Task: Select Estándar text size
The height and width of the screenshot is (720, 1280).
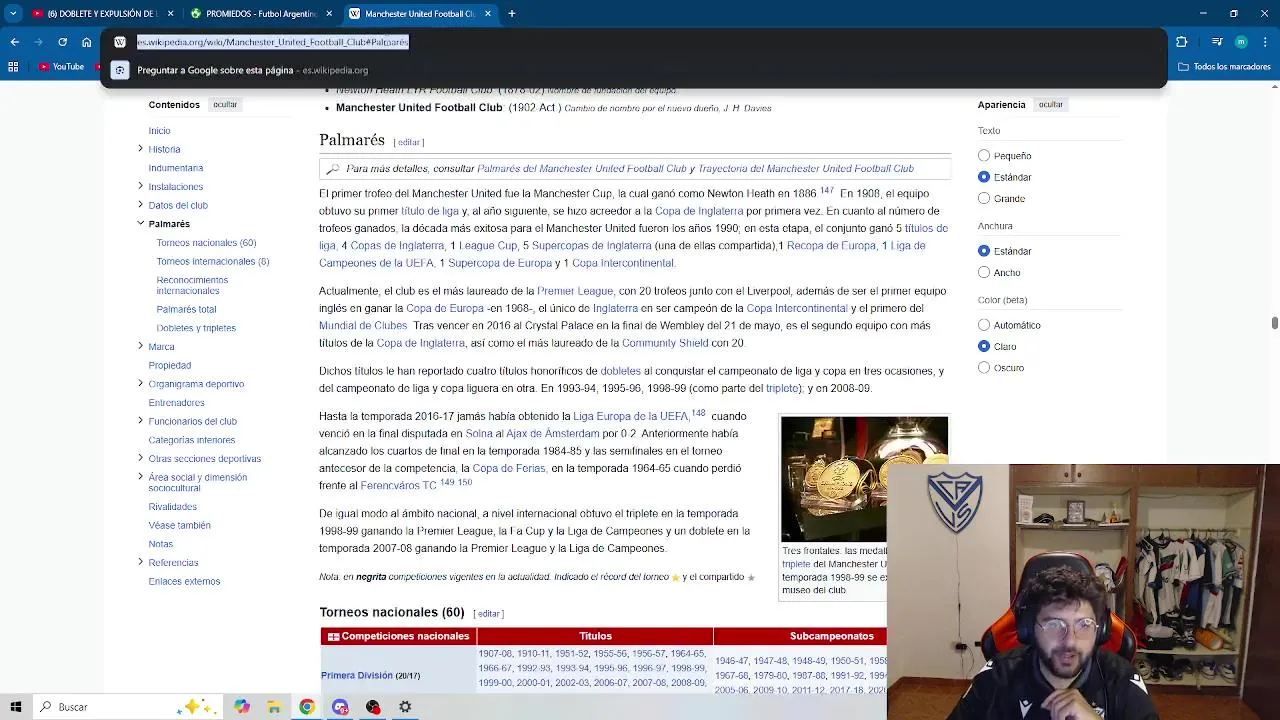Action: coord(984,177)
